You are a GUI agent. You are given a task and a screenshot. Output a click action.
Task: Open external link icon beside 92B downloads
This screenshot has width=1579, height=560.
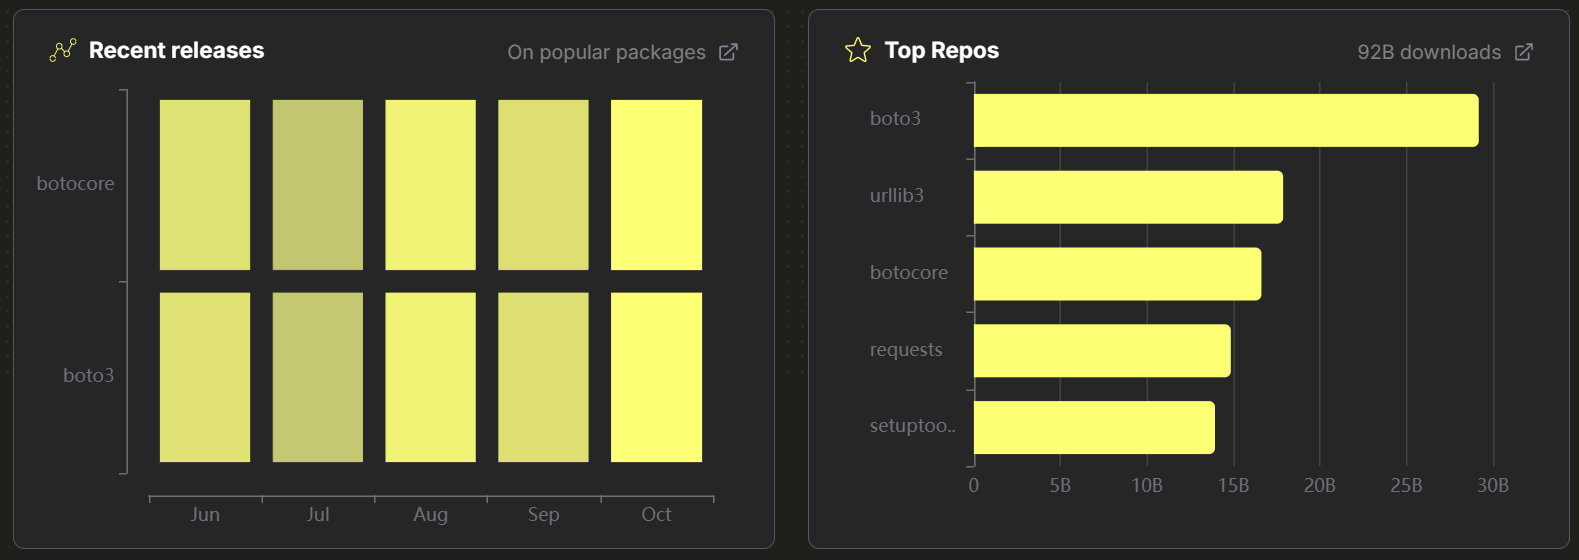(1523, 52)
